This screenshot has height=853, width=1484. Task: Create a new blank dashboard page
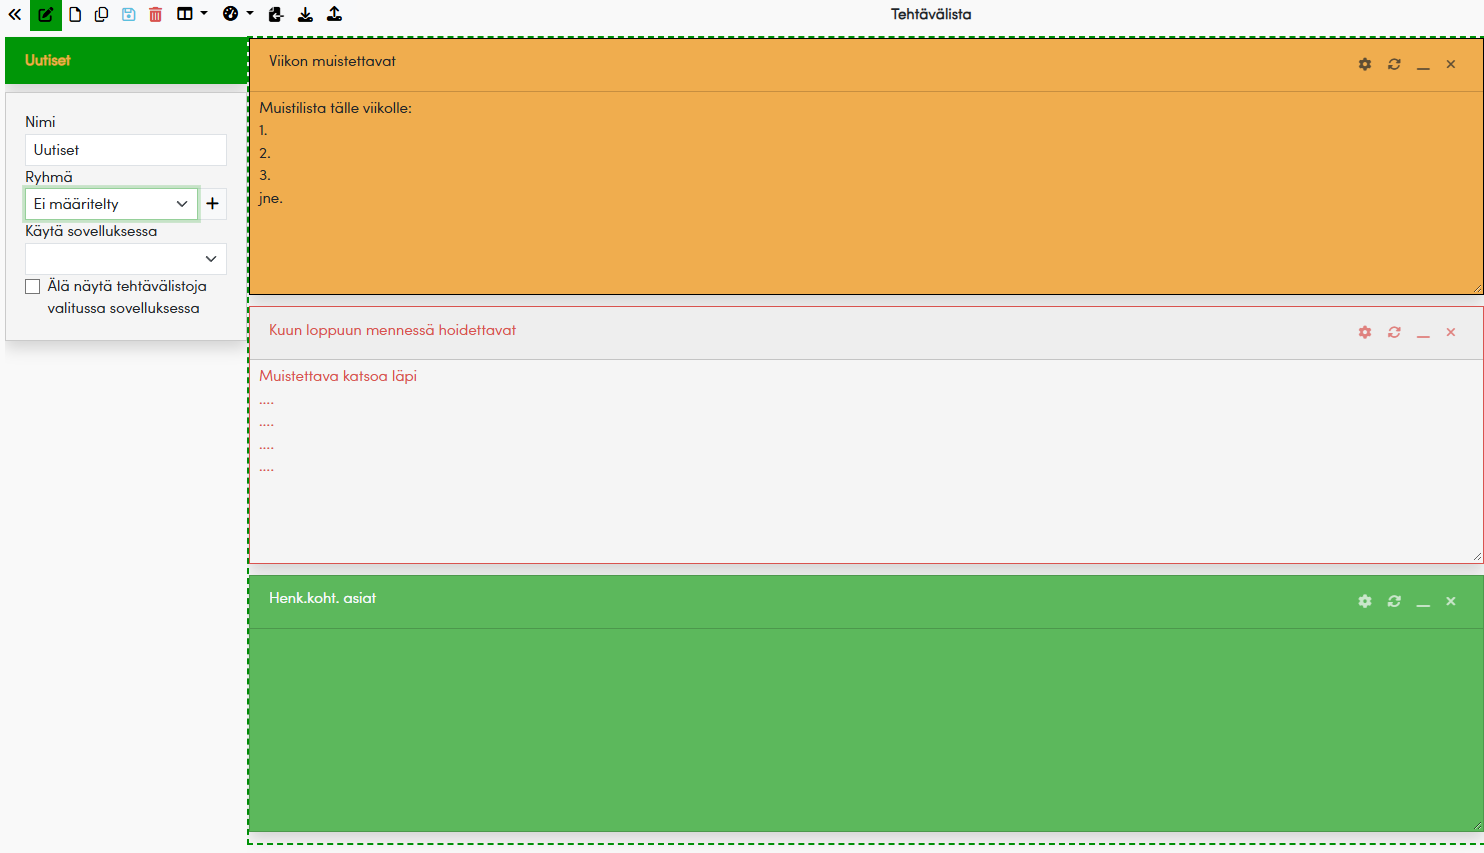(x=75, y=15)
